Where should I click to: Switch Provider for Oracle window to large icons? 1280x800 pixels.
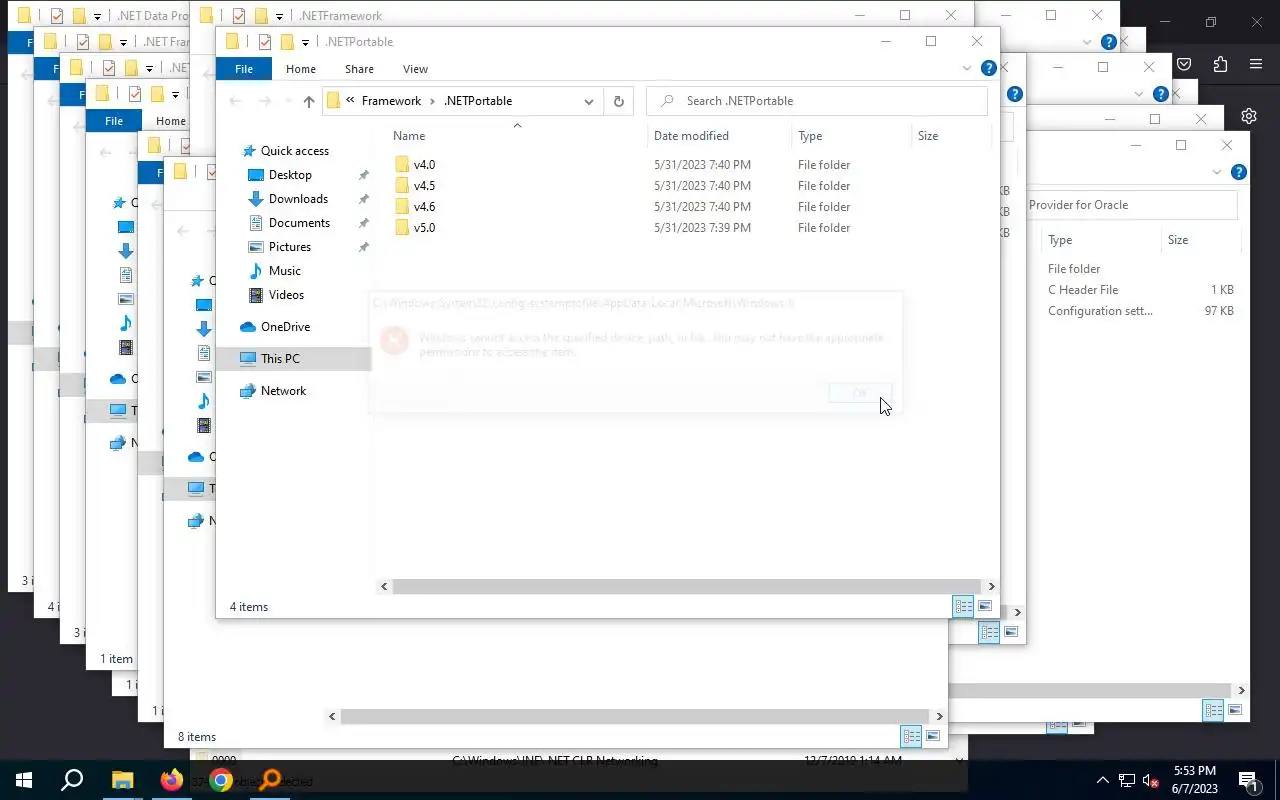click(1236, 711)
